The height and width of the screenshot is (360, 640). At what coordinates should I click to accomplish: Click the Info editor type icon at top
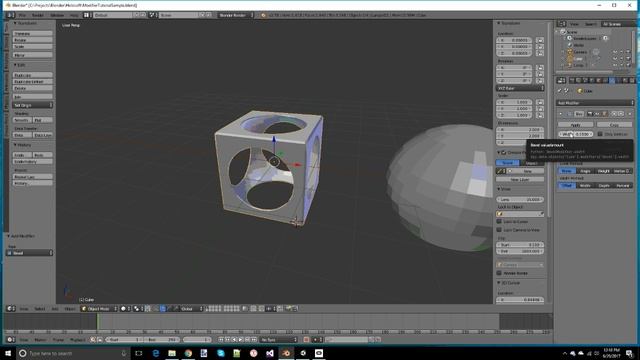click(10, 15)
